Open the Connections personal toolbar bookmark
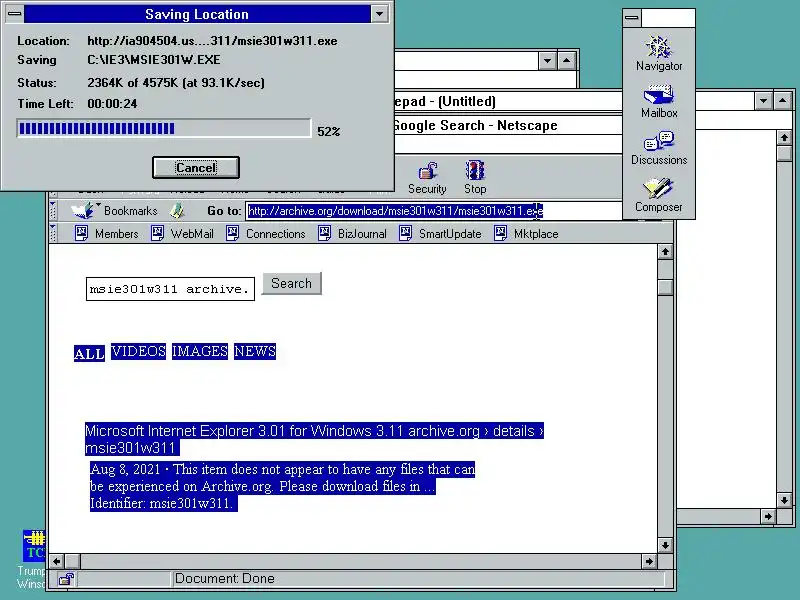Screen dimensions: 800x600 click(265, 234)
